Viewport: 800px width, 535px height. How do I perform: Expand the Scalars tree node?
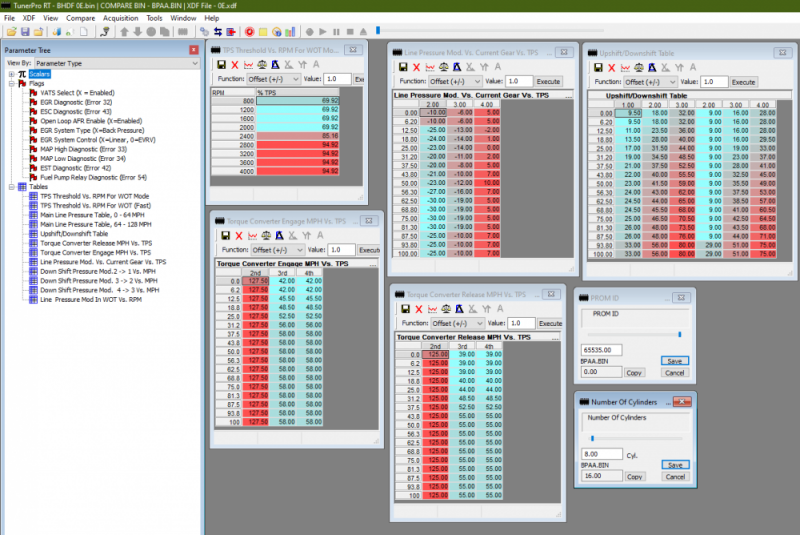[11, 74]
